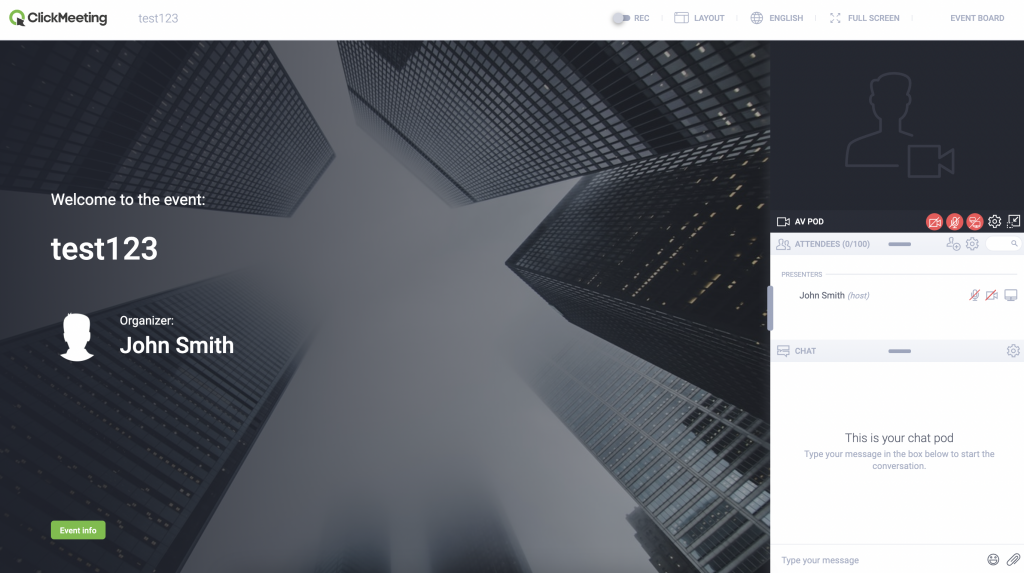Viewport: 1024px width, 573px height.
Task: Open the LAYOUT menu
Action: pyautogui.click(x=699, y=18)
